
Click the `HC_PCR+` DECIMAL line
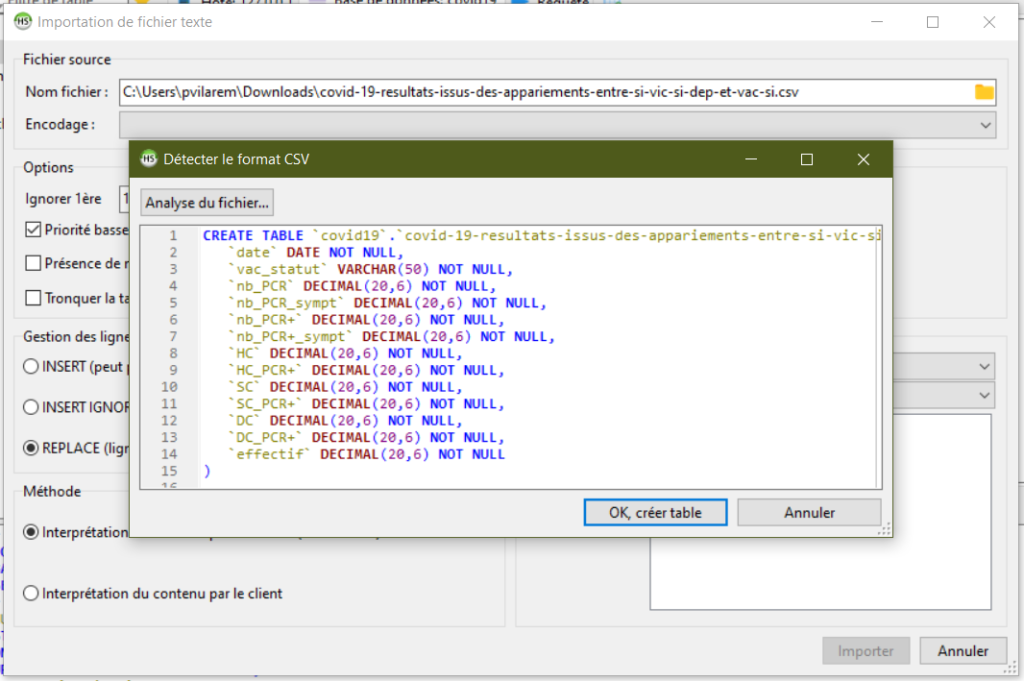[x=366, y=370]
